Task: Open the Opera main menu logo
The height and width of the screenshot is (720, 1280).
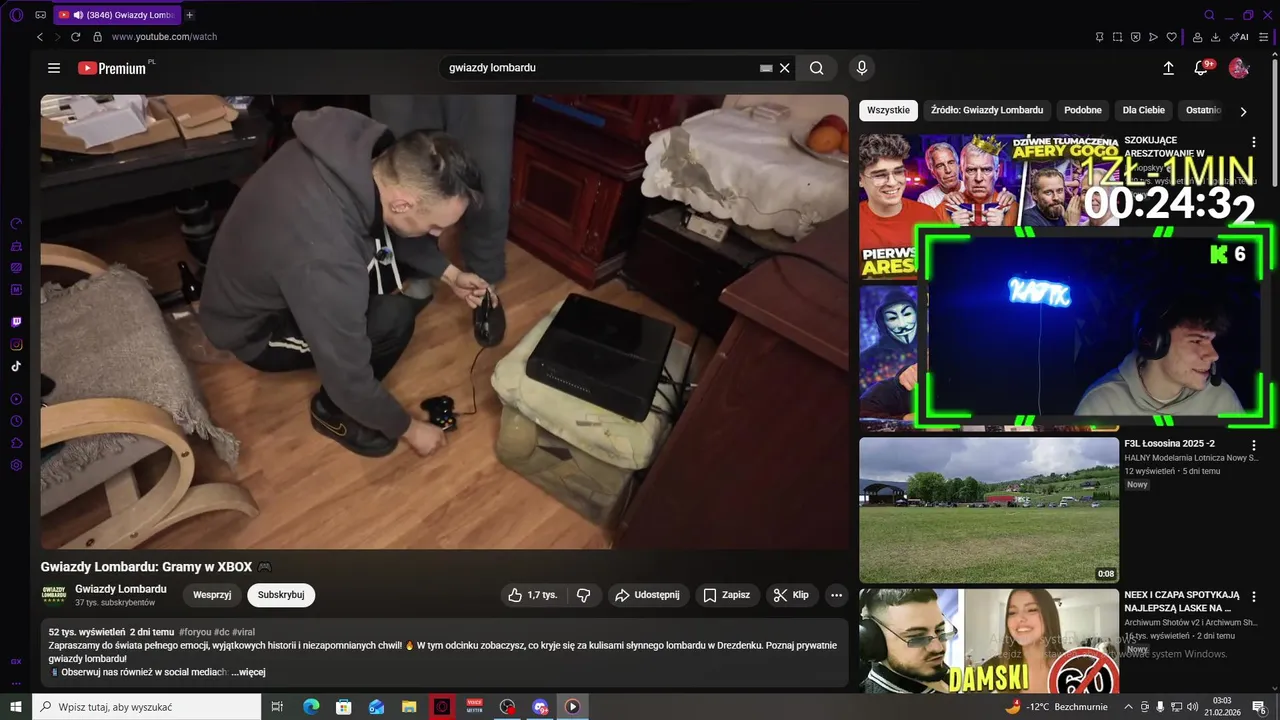Action: tap(16, 15)
